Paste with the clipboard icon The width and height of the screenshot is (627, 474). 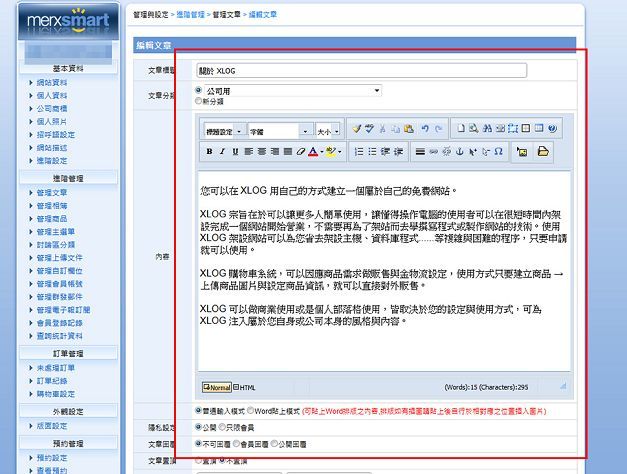tap(408, 129)
